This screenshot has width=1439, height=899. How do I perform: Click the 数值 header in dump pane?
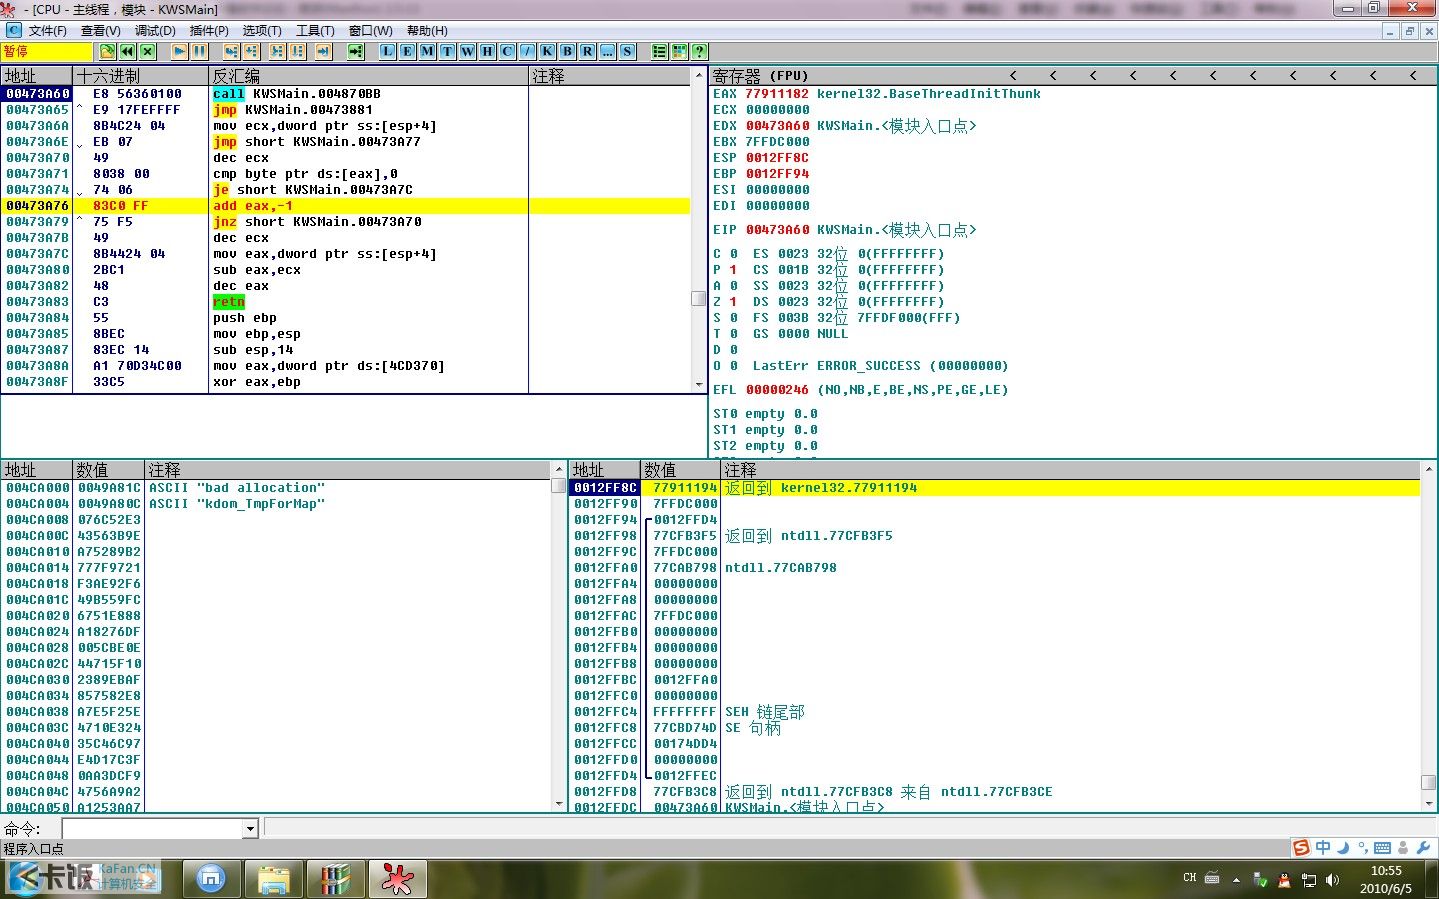(109, 470)
